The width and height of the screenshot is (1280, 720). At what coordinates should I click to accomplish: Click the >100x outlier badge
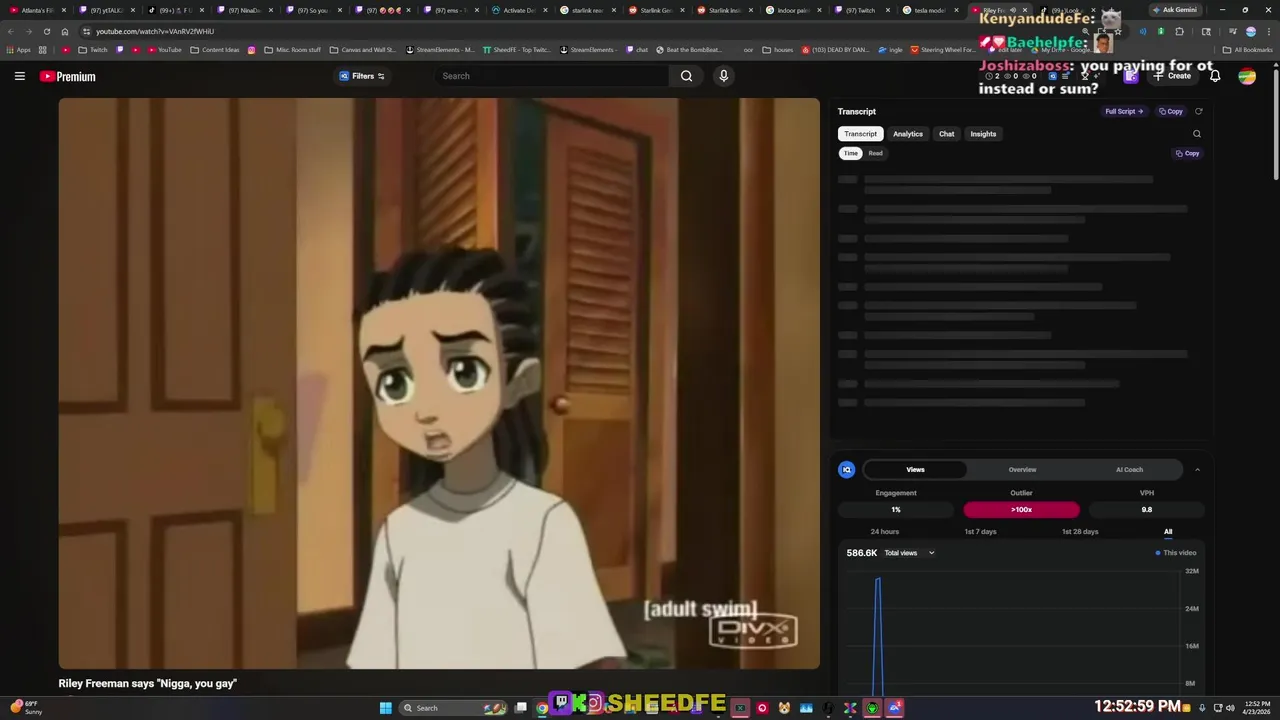[x=1021, y=509]
